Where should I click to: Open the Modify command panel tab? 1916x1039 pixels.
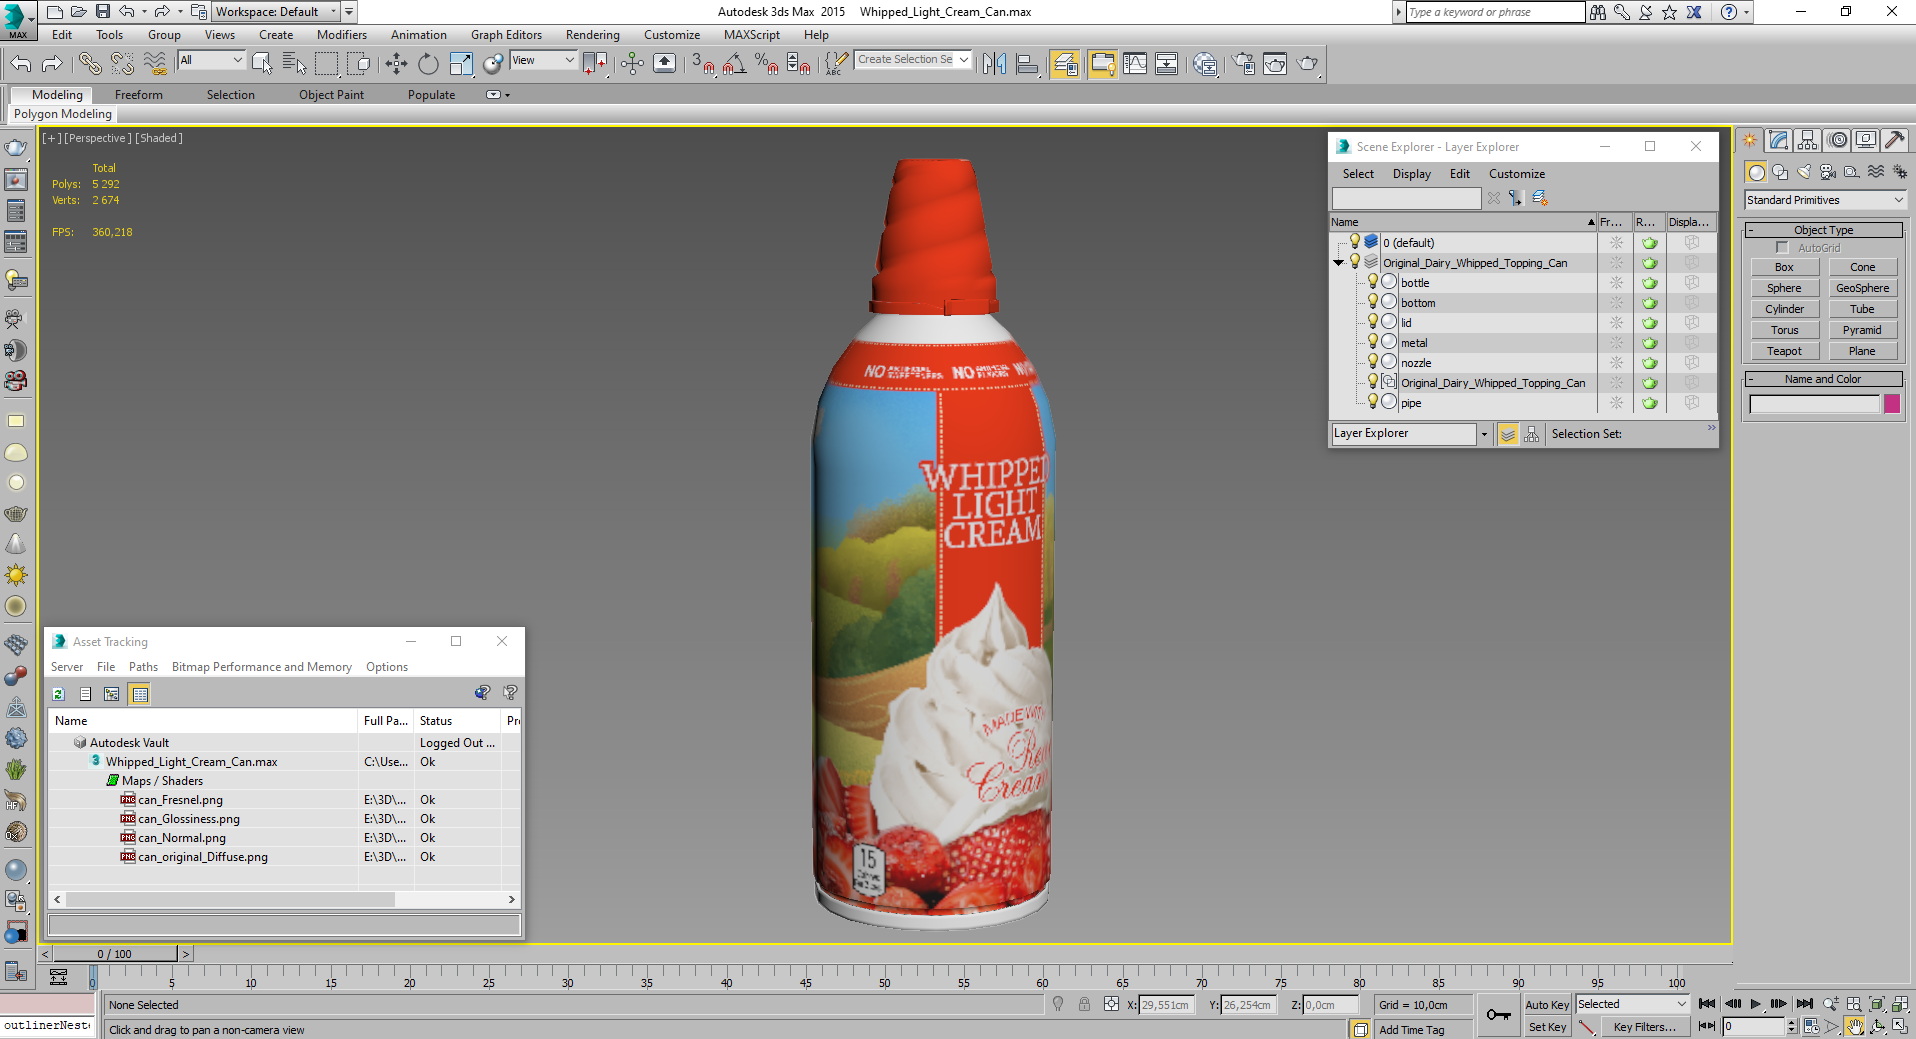[x=1778, y=141]
